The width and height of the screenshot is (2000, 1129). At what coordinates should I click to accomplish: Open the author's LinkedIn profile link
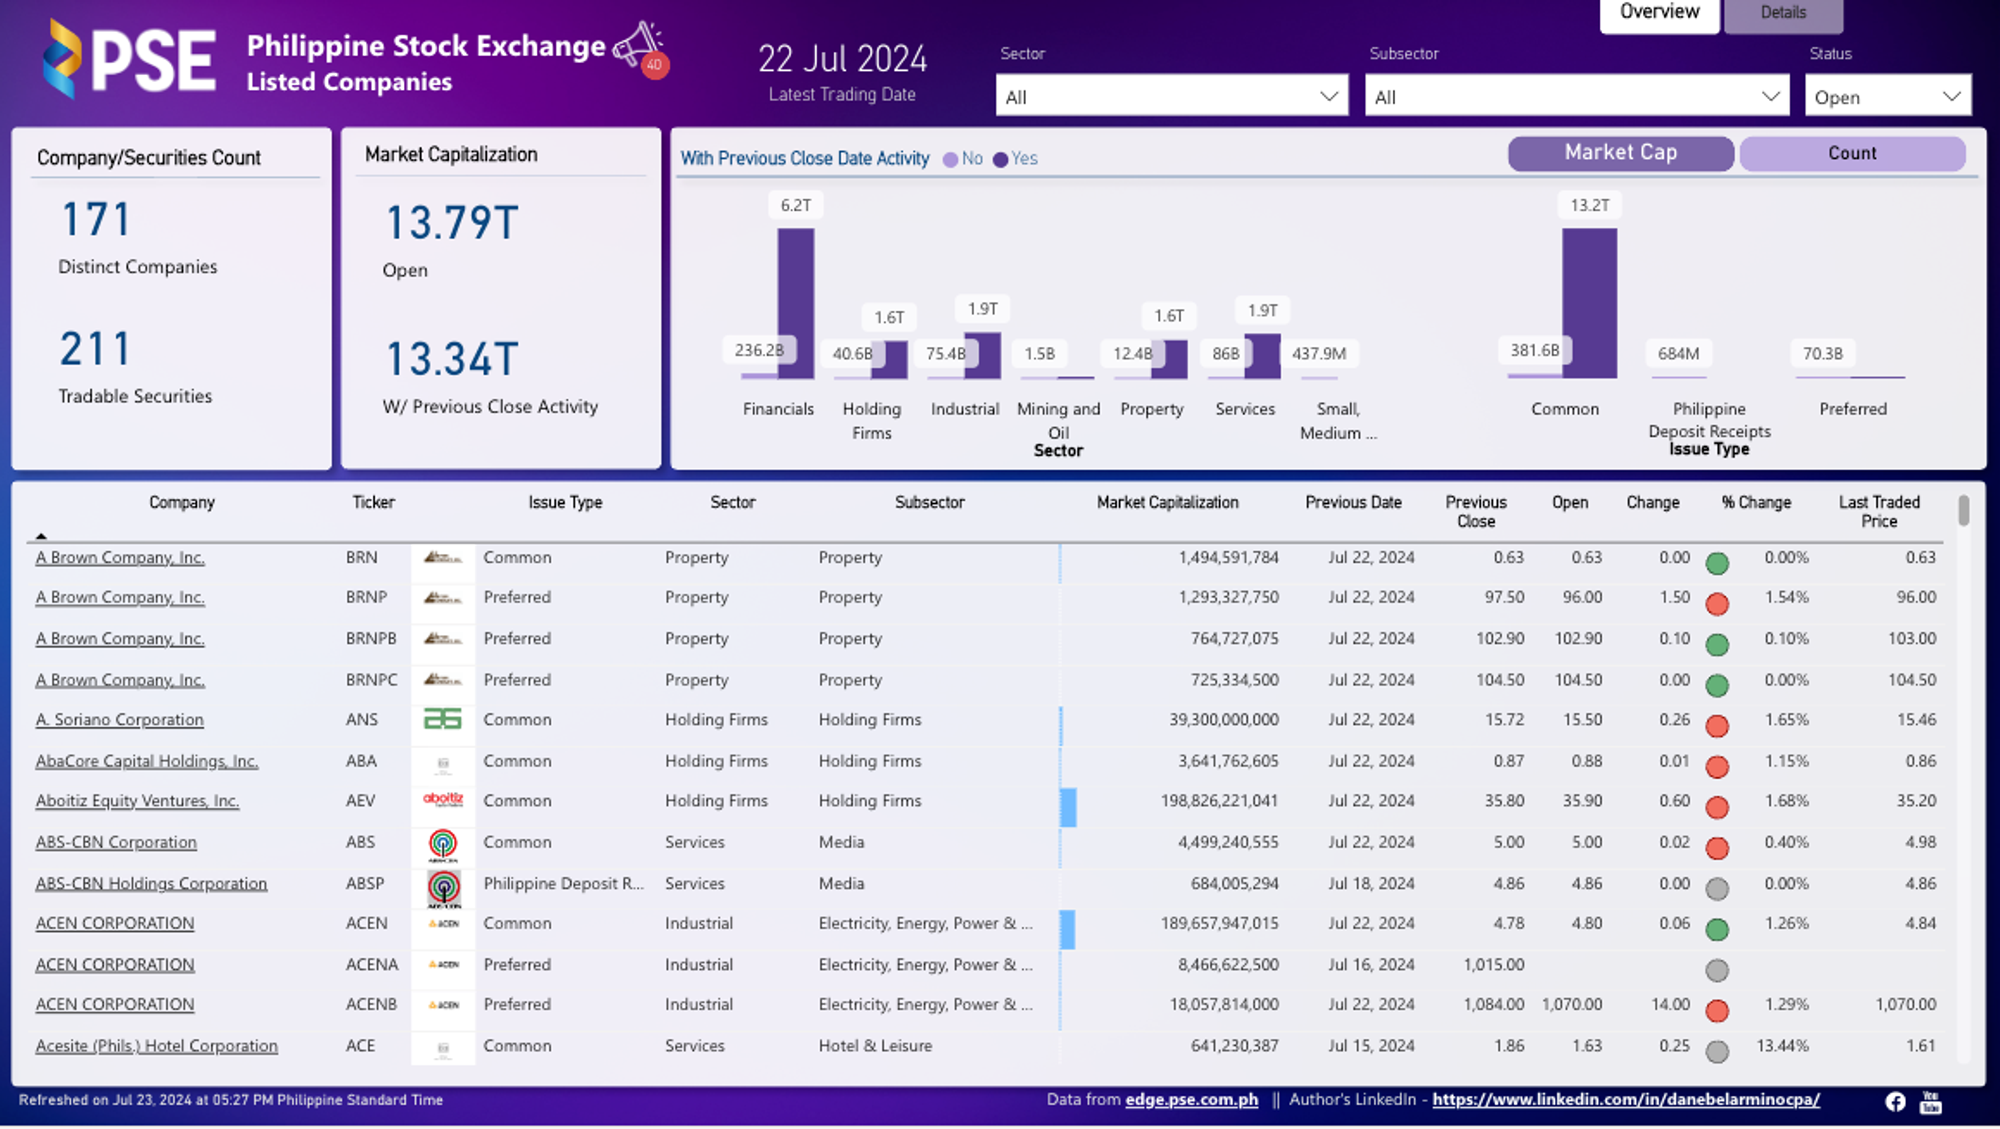1624,1099
